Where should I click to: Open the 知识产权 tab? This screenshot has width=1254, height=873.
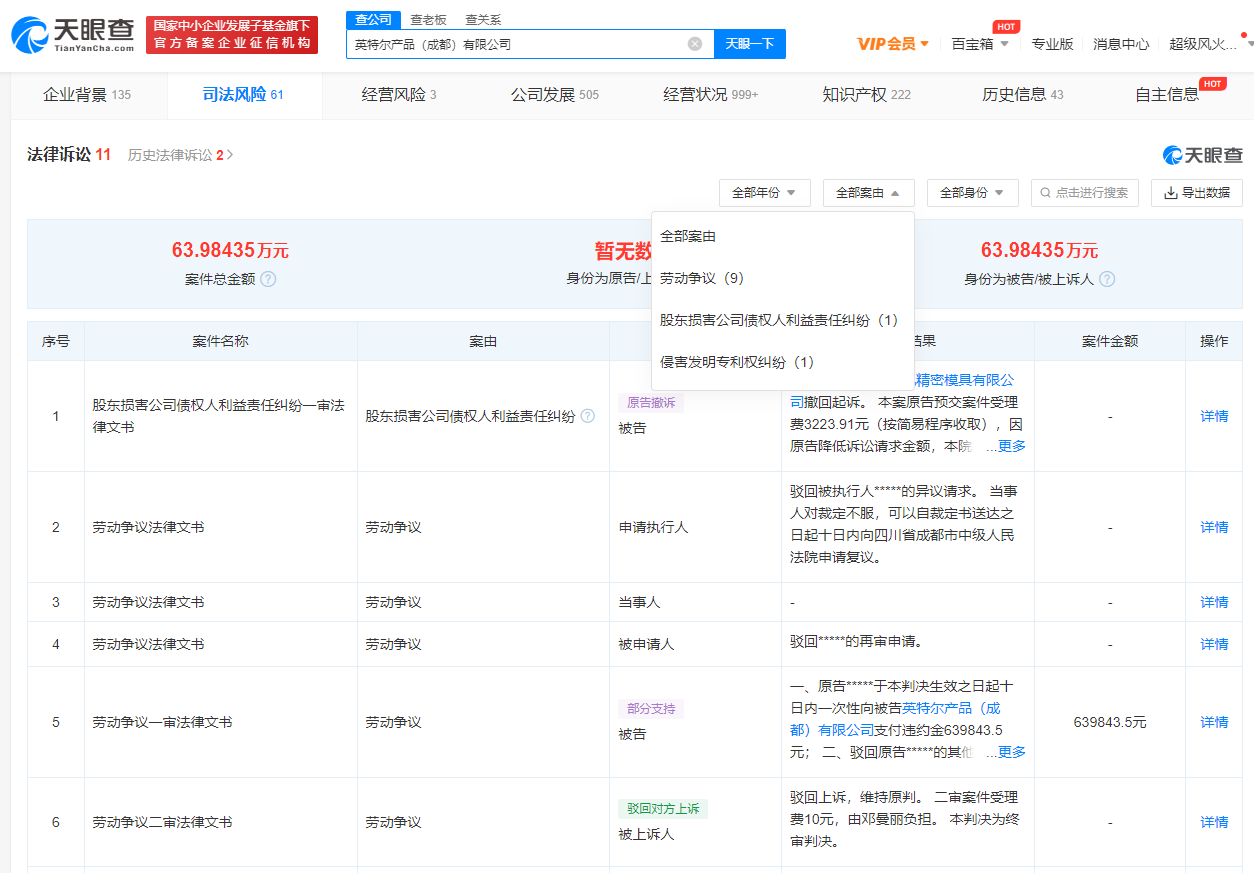866,95
